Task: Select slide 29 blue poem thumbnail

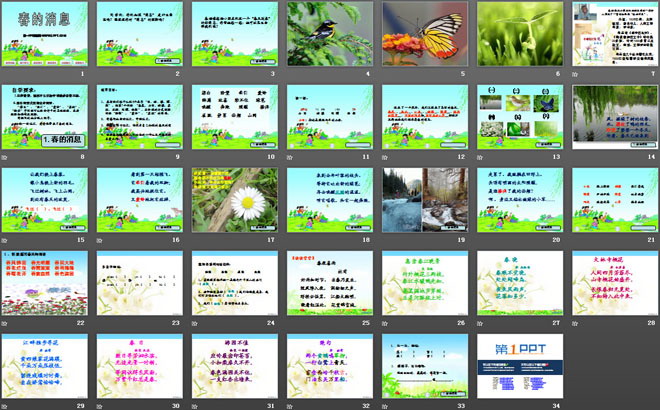Action: [x=45, y=366]
